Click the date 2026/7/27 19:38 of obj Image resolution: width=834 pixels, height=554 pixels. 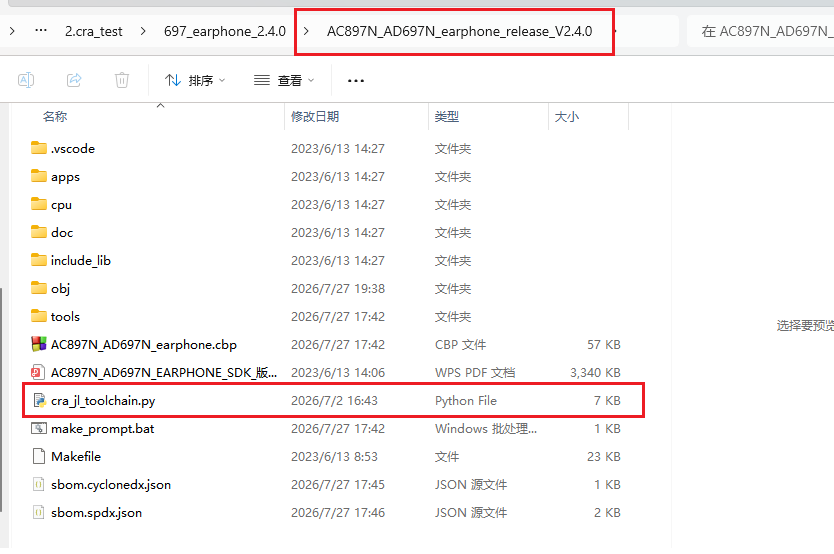[338, 289]
